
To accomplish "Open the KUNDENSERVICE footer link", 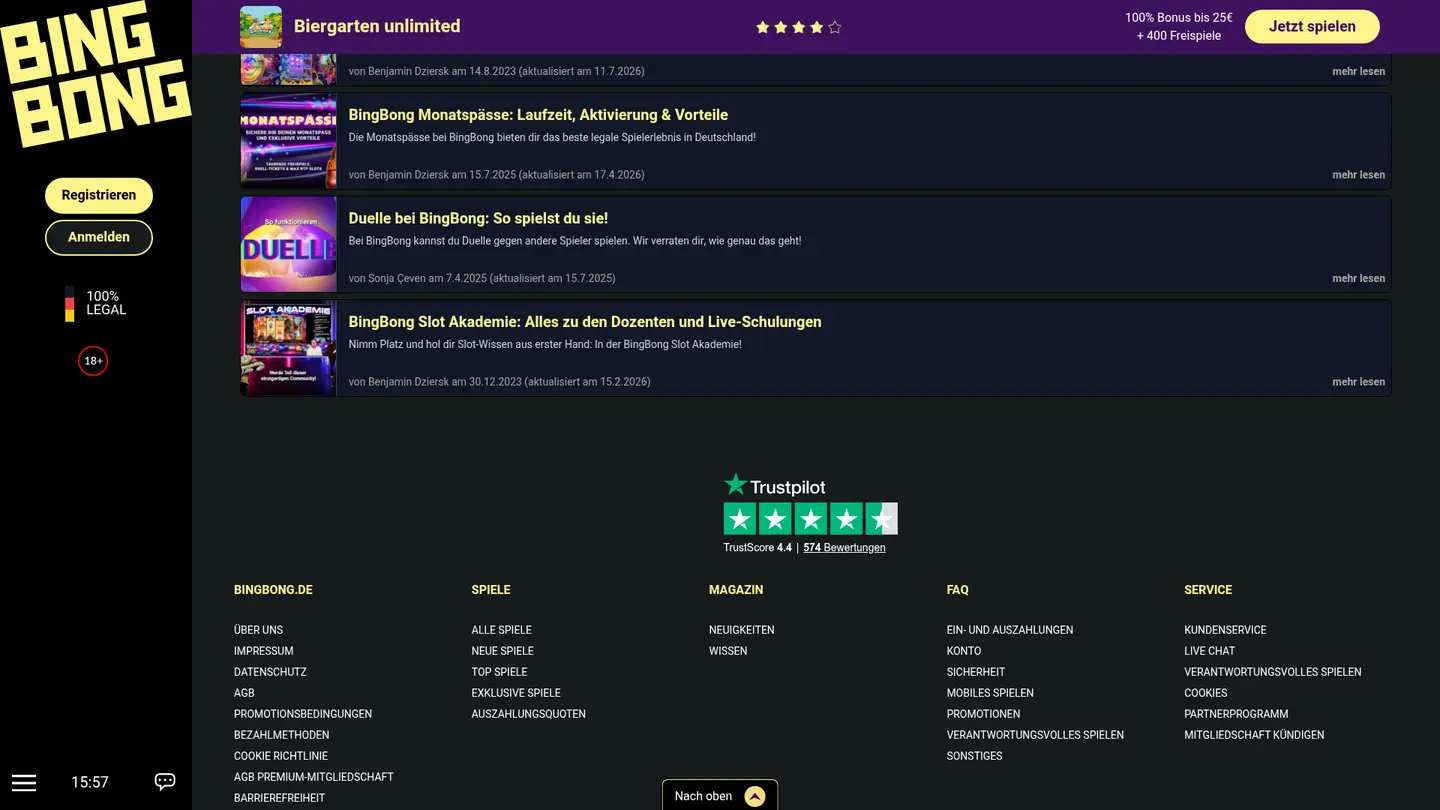I will click(x=1225, y=630).
